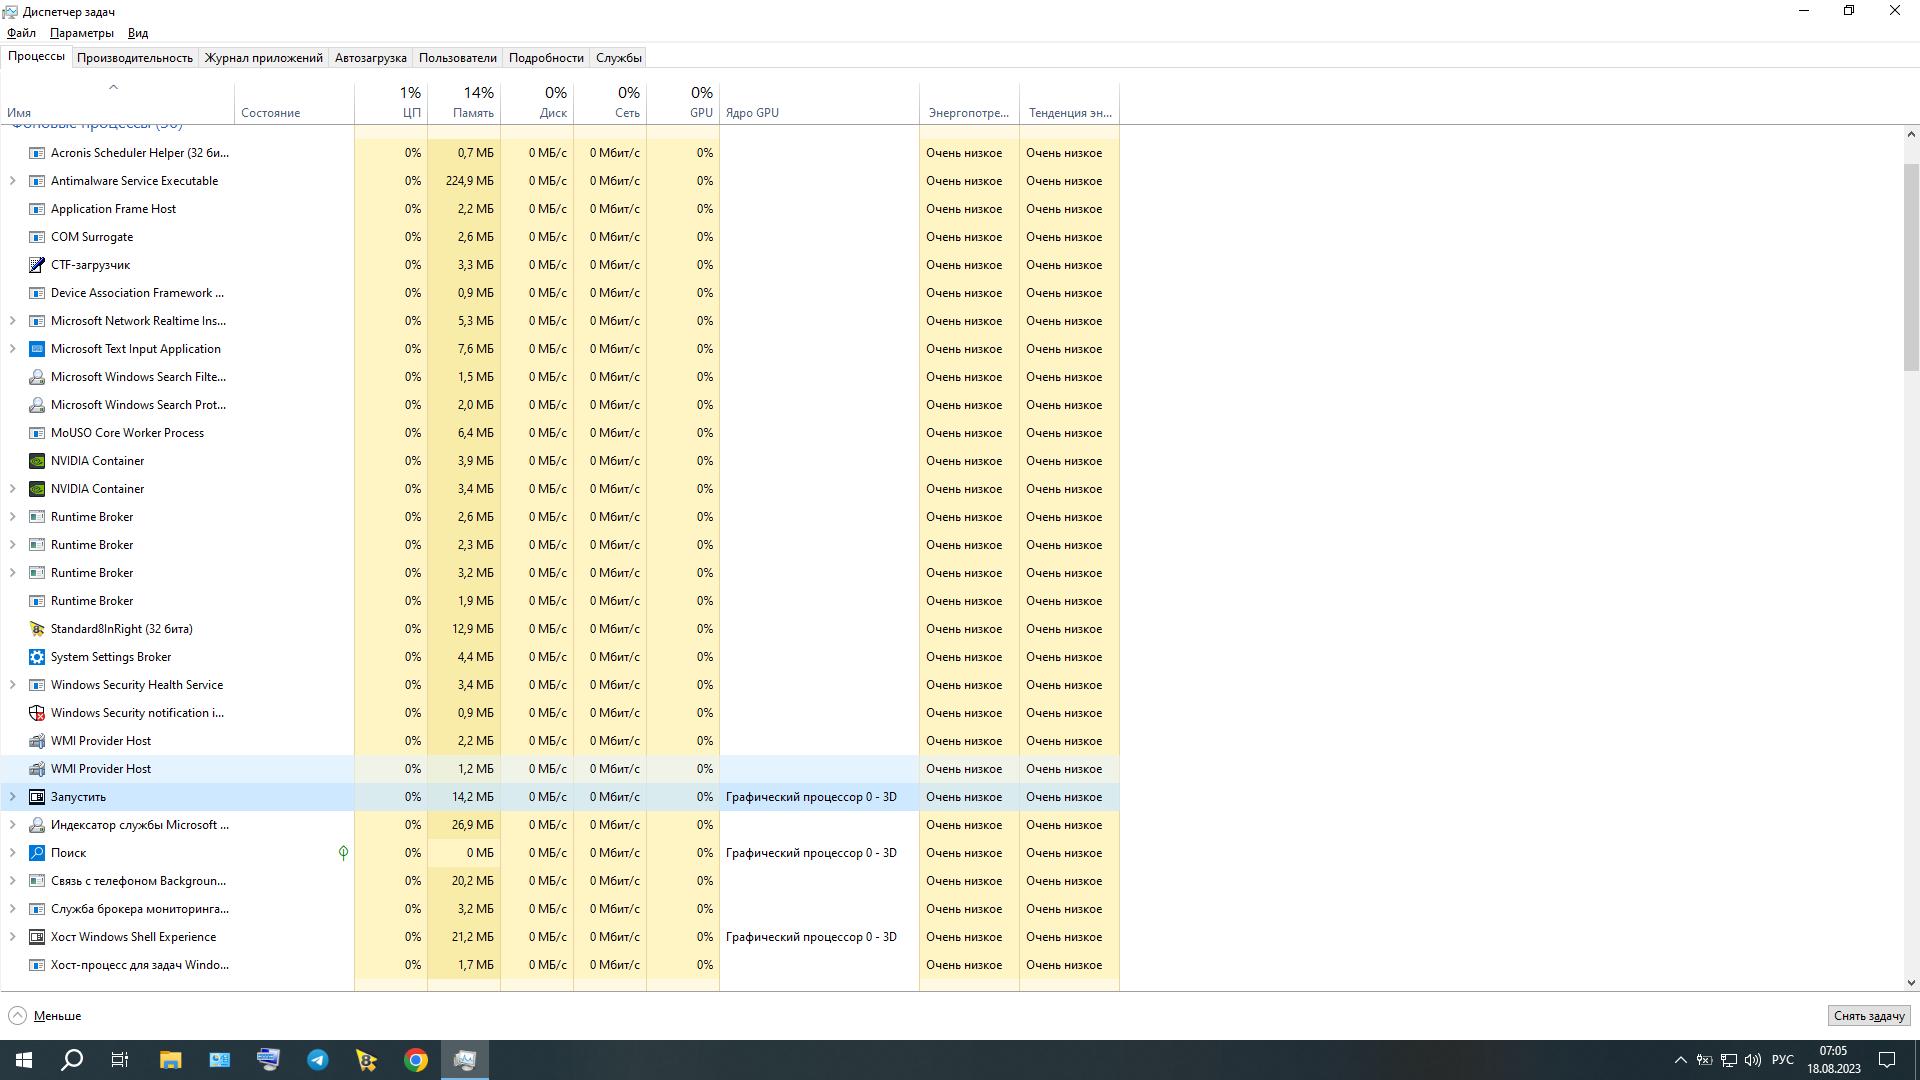Click the Acronis Scheduler Helper process icon
Screen dimensions: 1920x1080
click(37, 153)
